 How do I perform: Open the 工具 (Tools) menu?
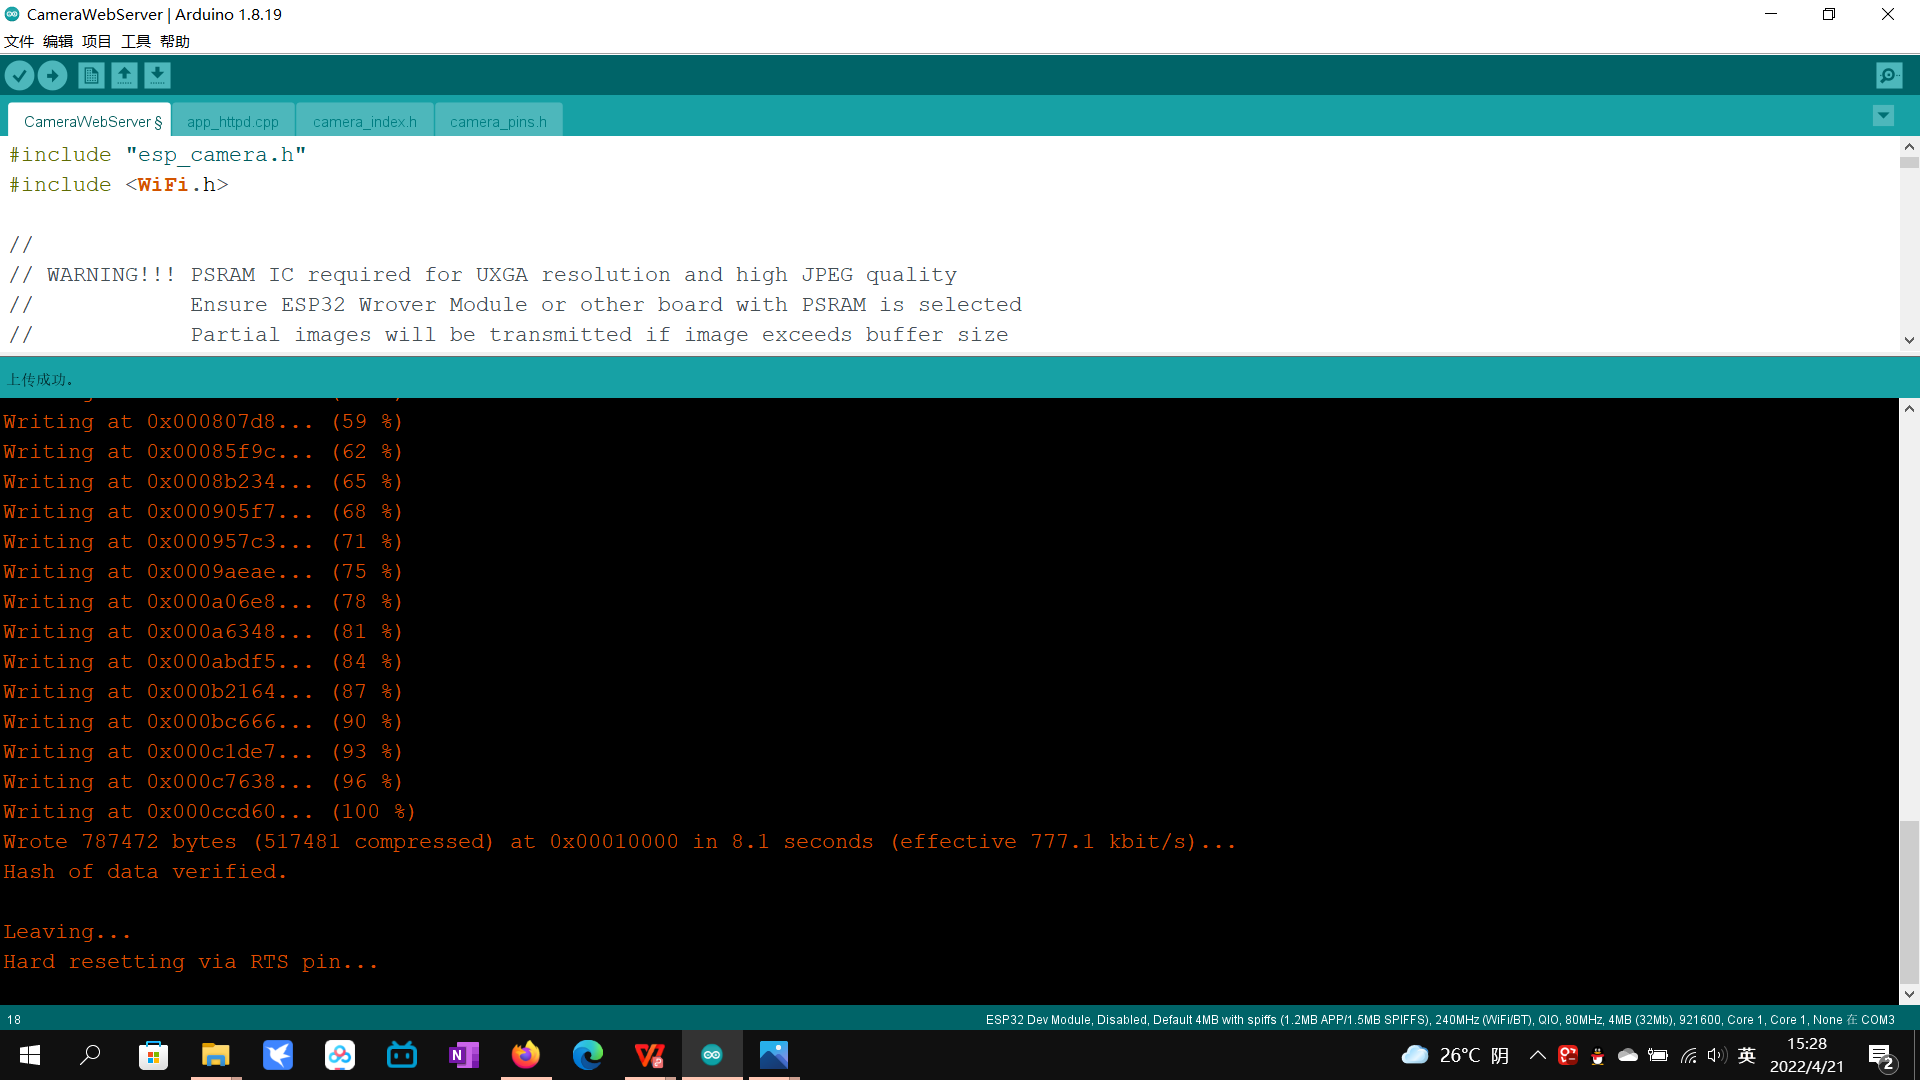click(x=135, y=41)
